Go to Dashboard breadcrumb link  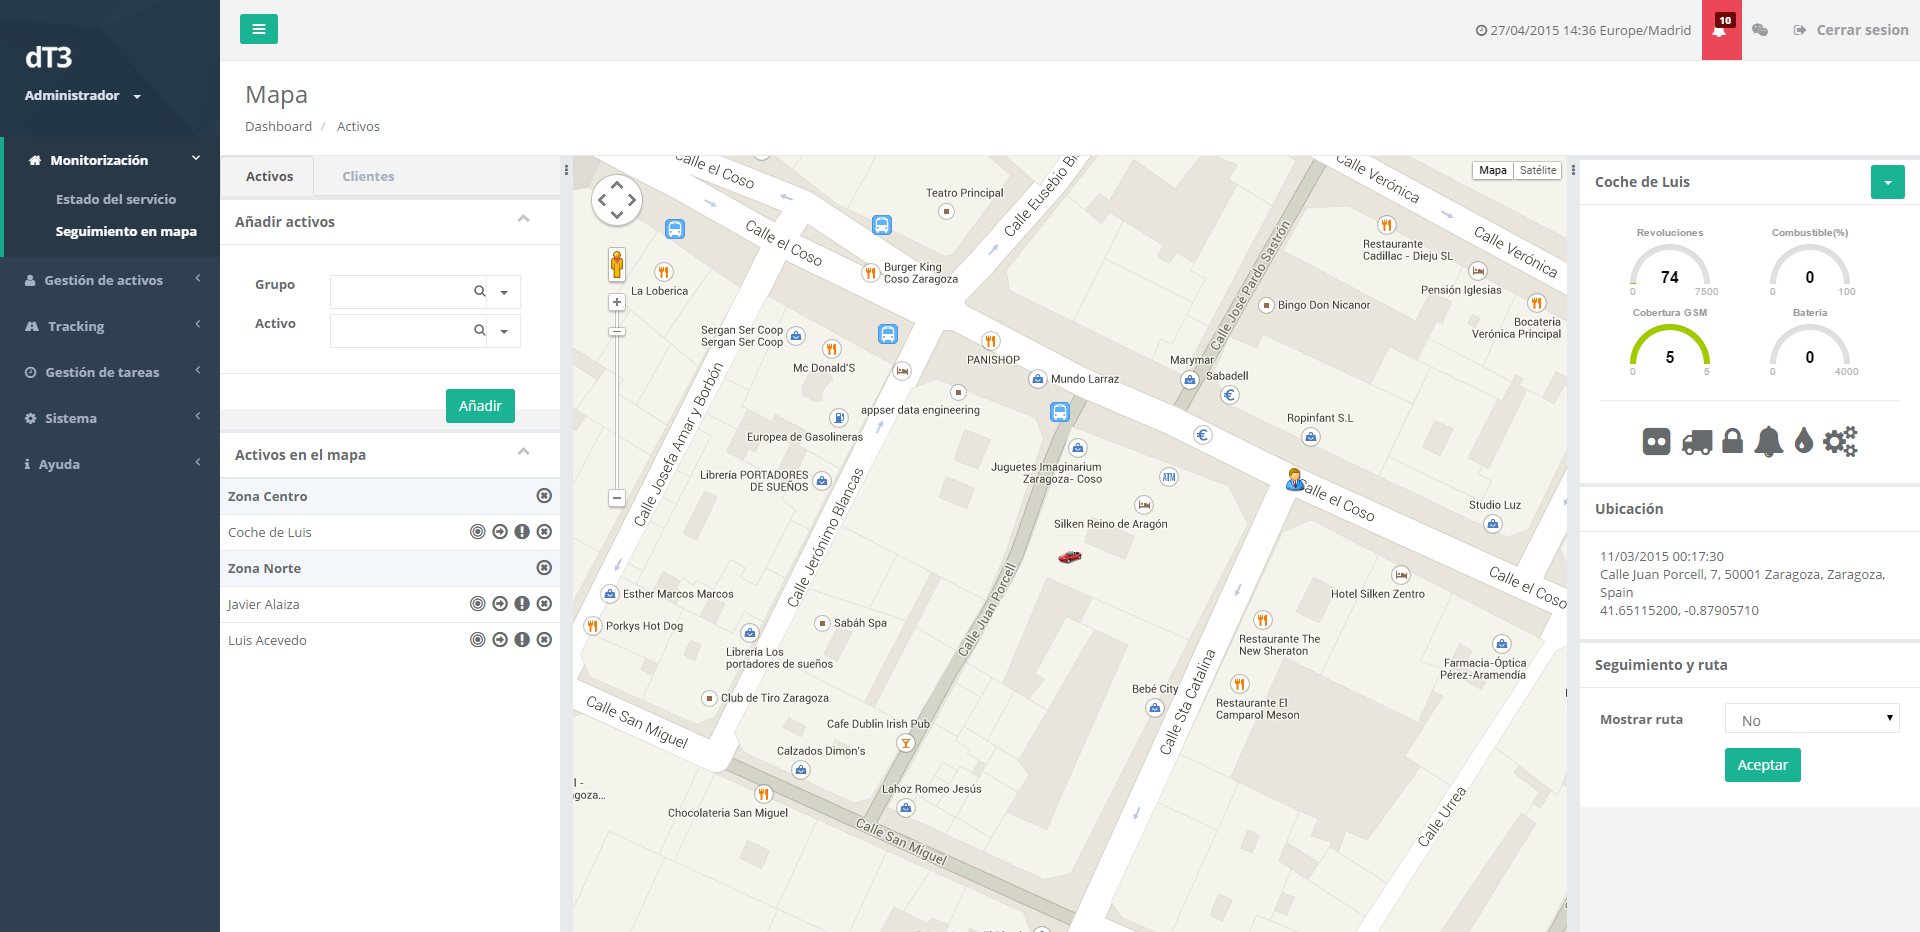point(278,127)
